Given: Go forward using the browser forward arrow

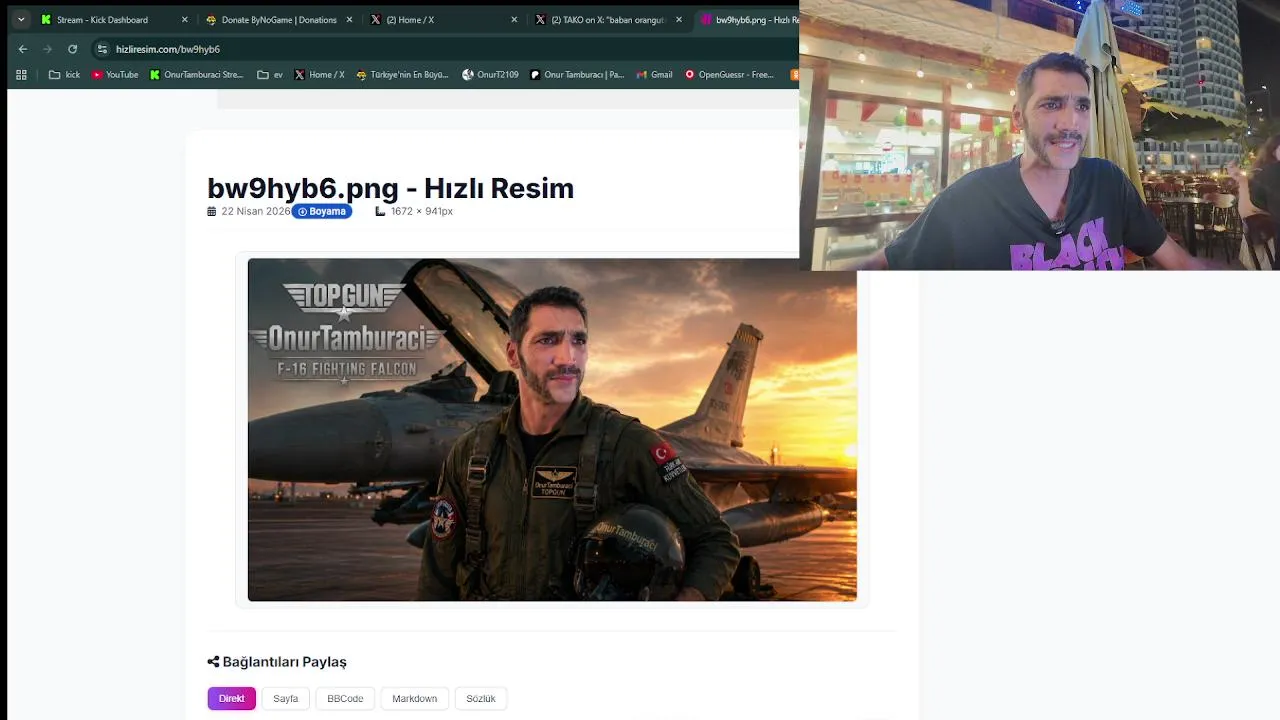Looking at the screenshot, I should click(47, 49).
